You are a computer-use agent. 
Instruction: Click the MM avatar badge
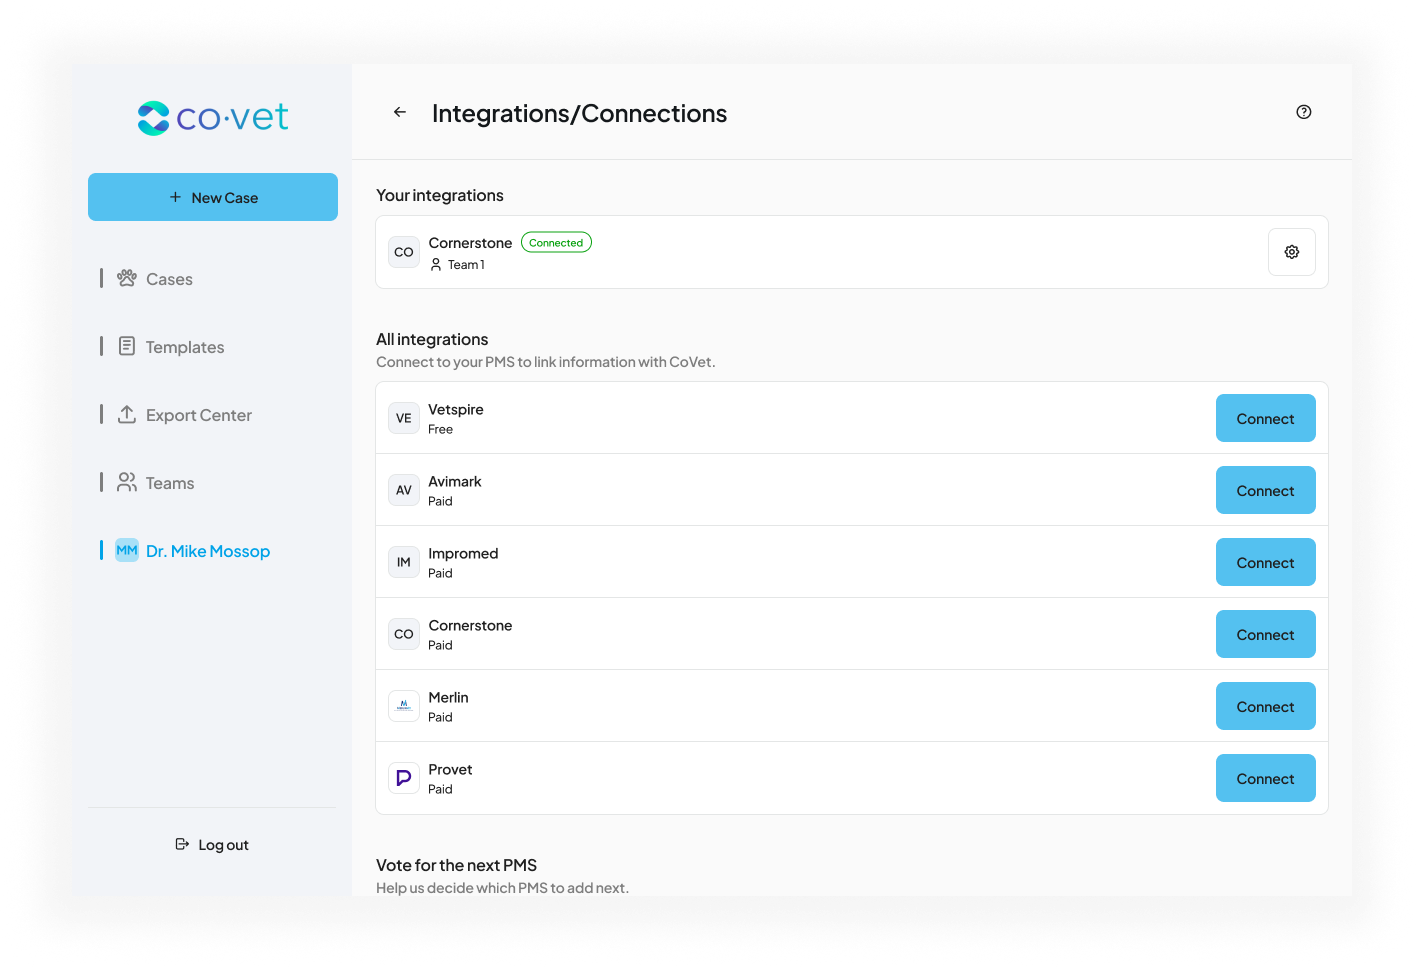[x=127, y=550]
